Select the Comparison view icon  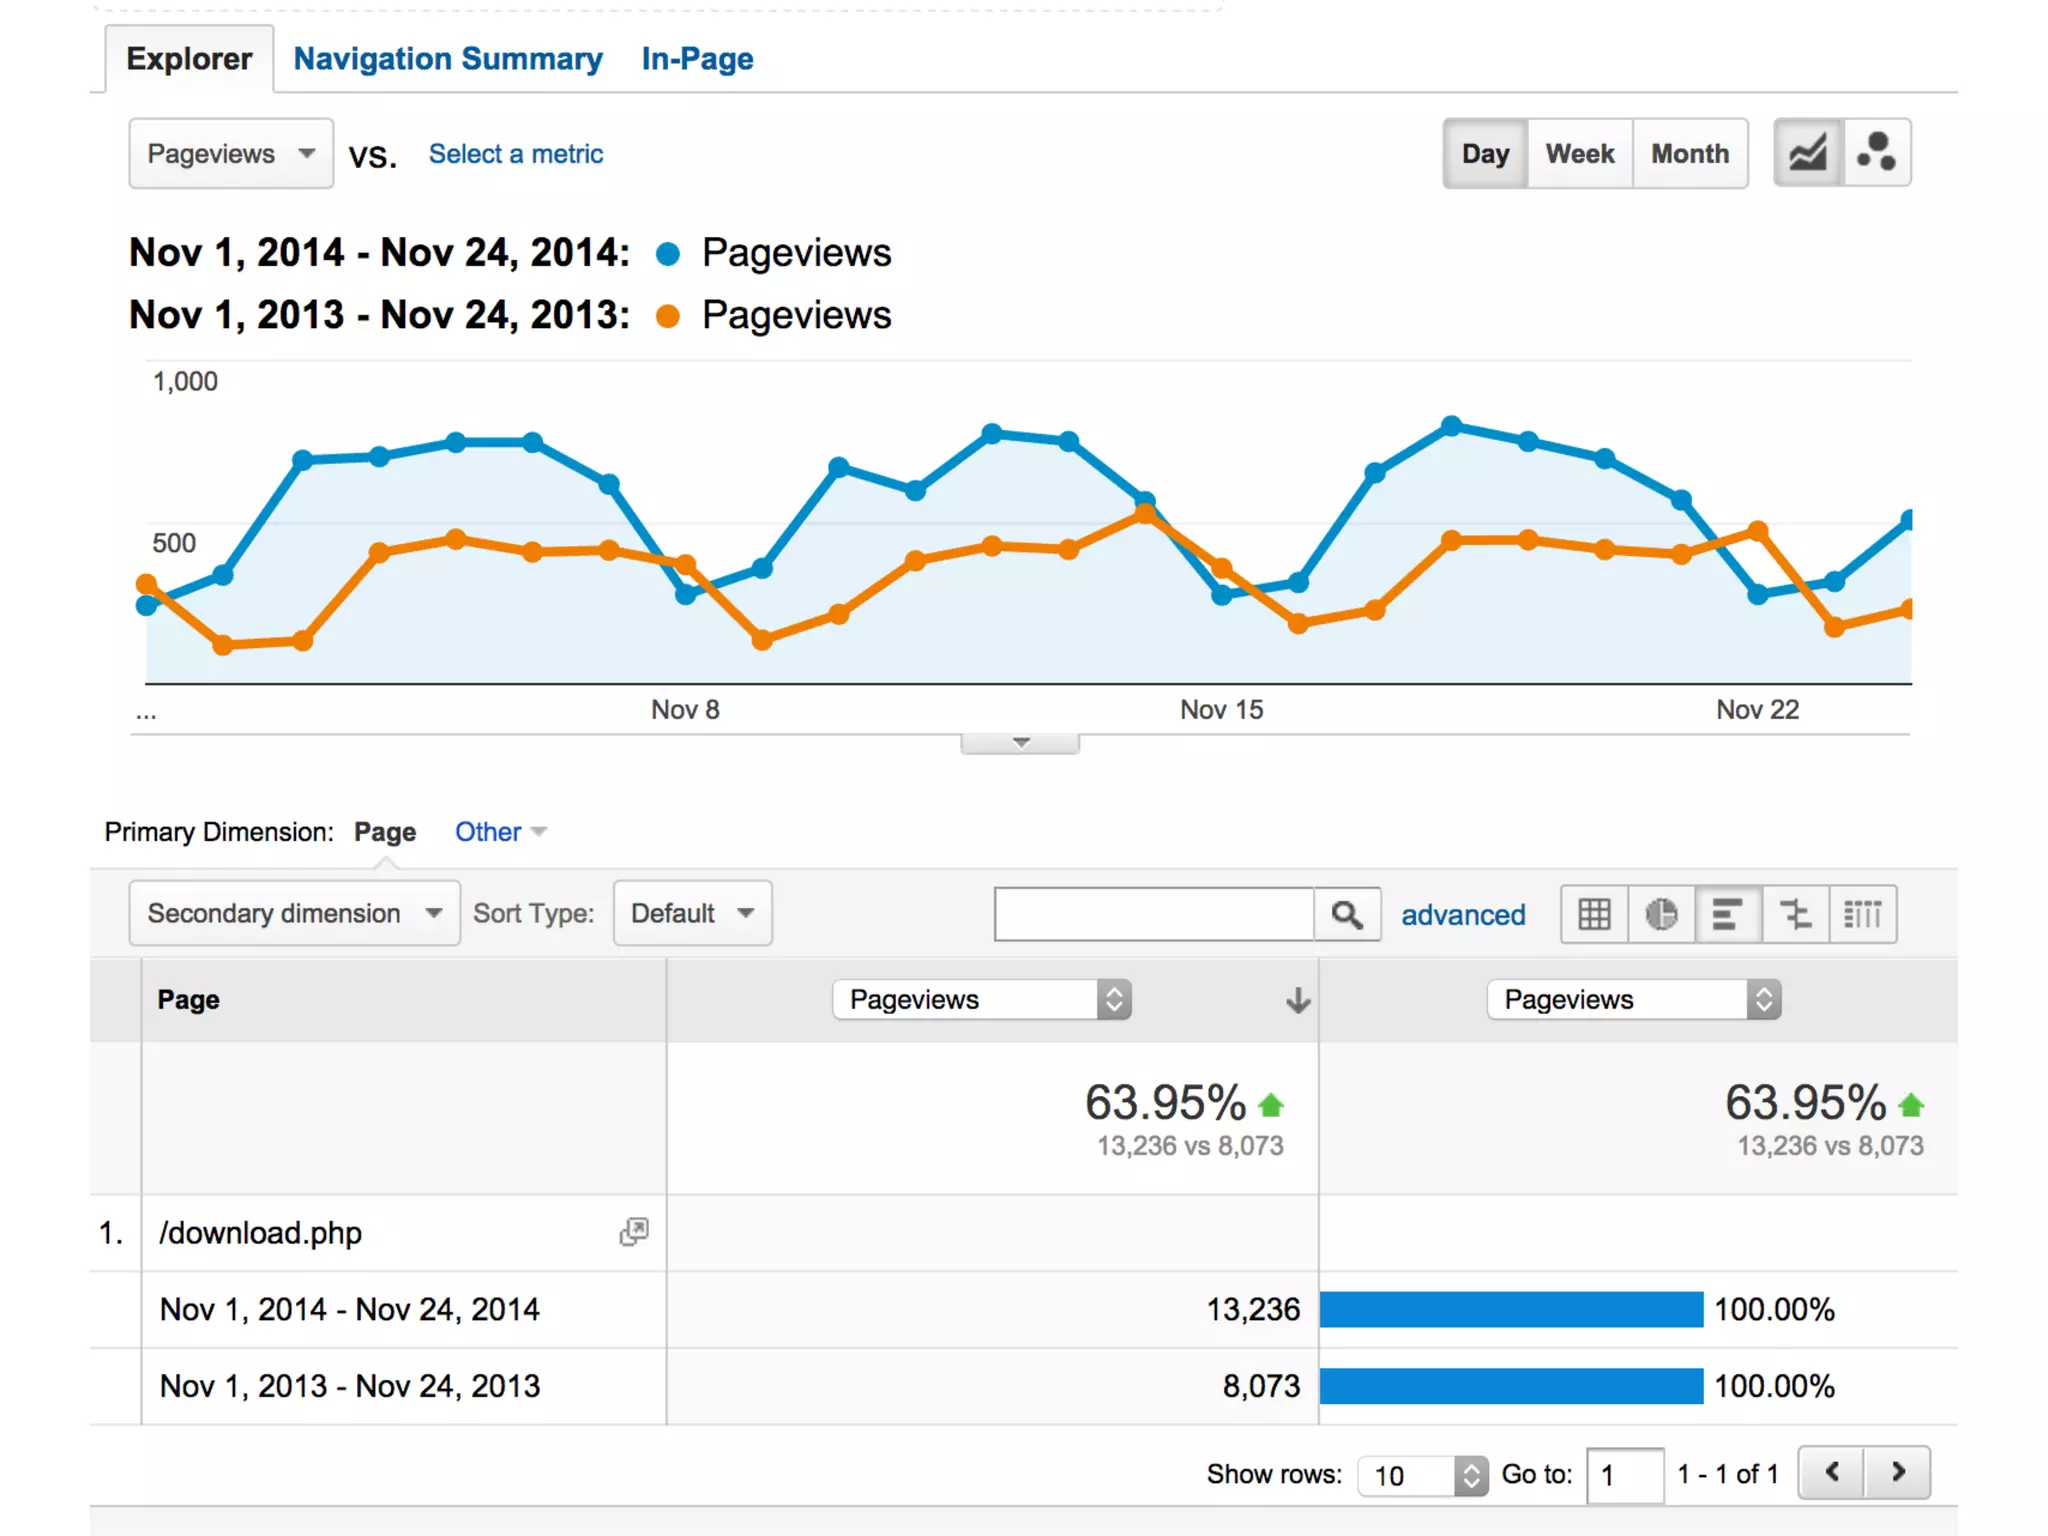pyautogui.click(x=1796, y=914)
